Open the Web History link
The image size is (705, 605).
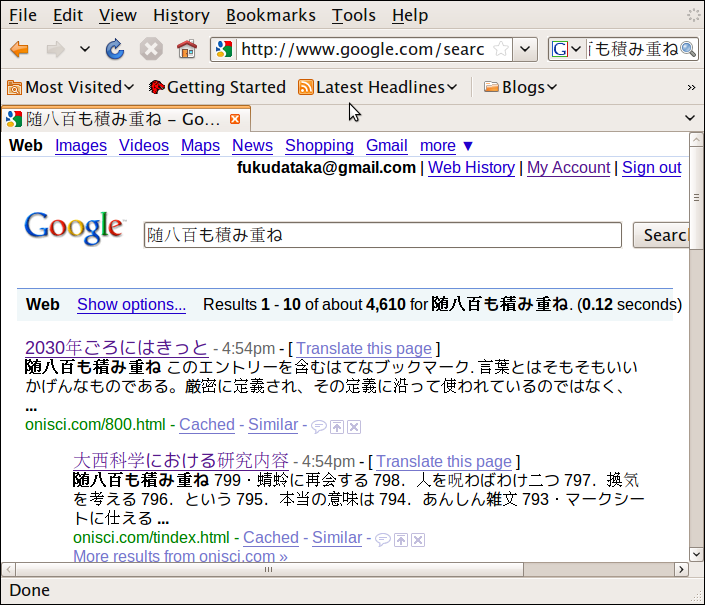[x=471, y=167]
